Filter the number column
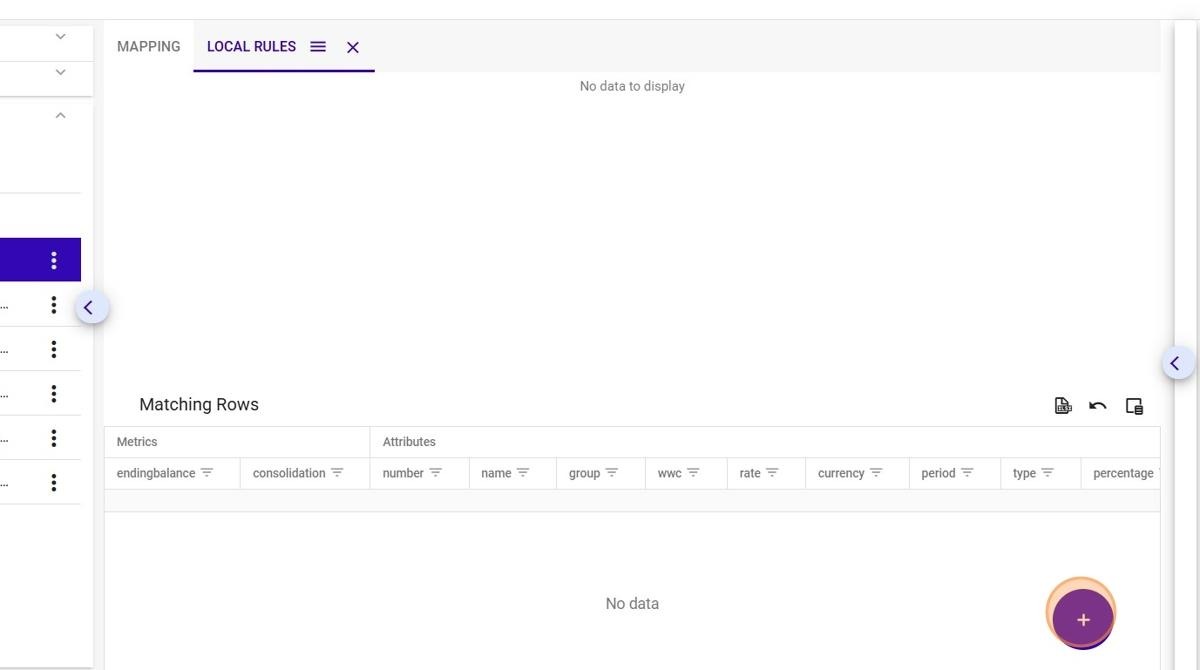The image size is (1200, 670). [436, 473]
